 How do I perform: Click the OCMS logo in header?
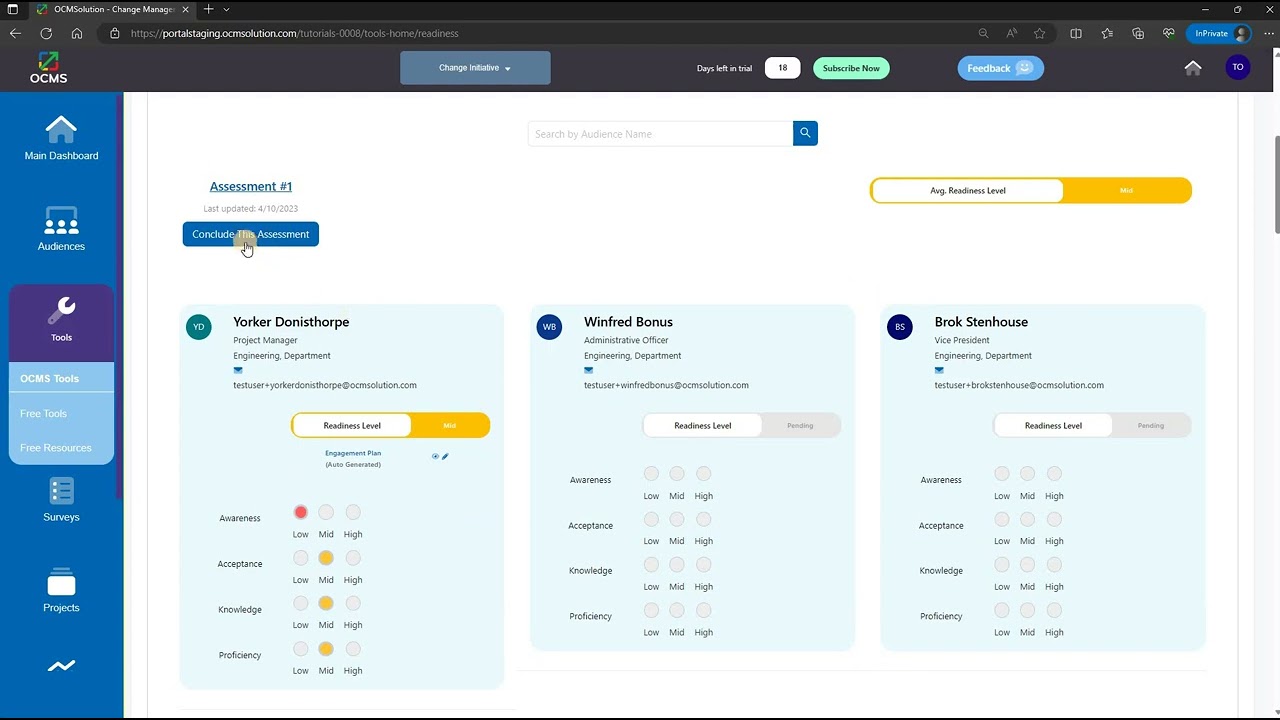(48, 68)
